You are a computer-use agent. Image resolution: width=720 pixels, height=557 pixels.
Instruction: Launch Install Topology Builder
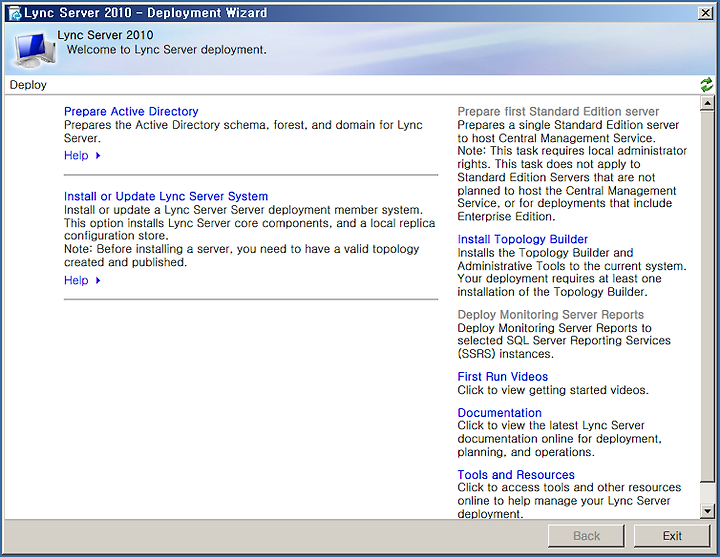(x=523, y=239)
